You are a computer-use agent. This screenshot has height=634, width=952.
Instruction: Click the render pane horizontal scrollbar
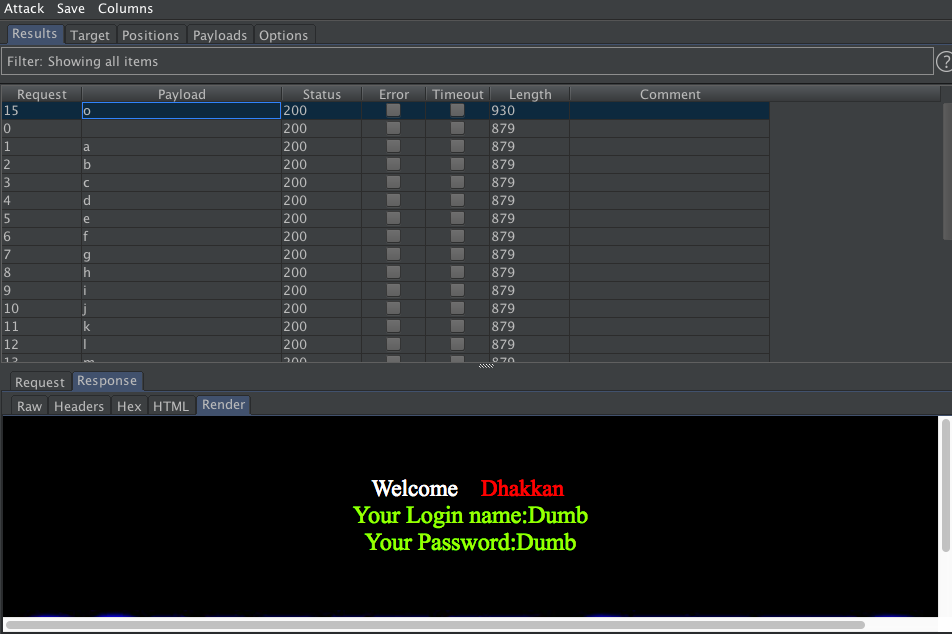click(435, 624)
